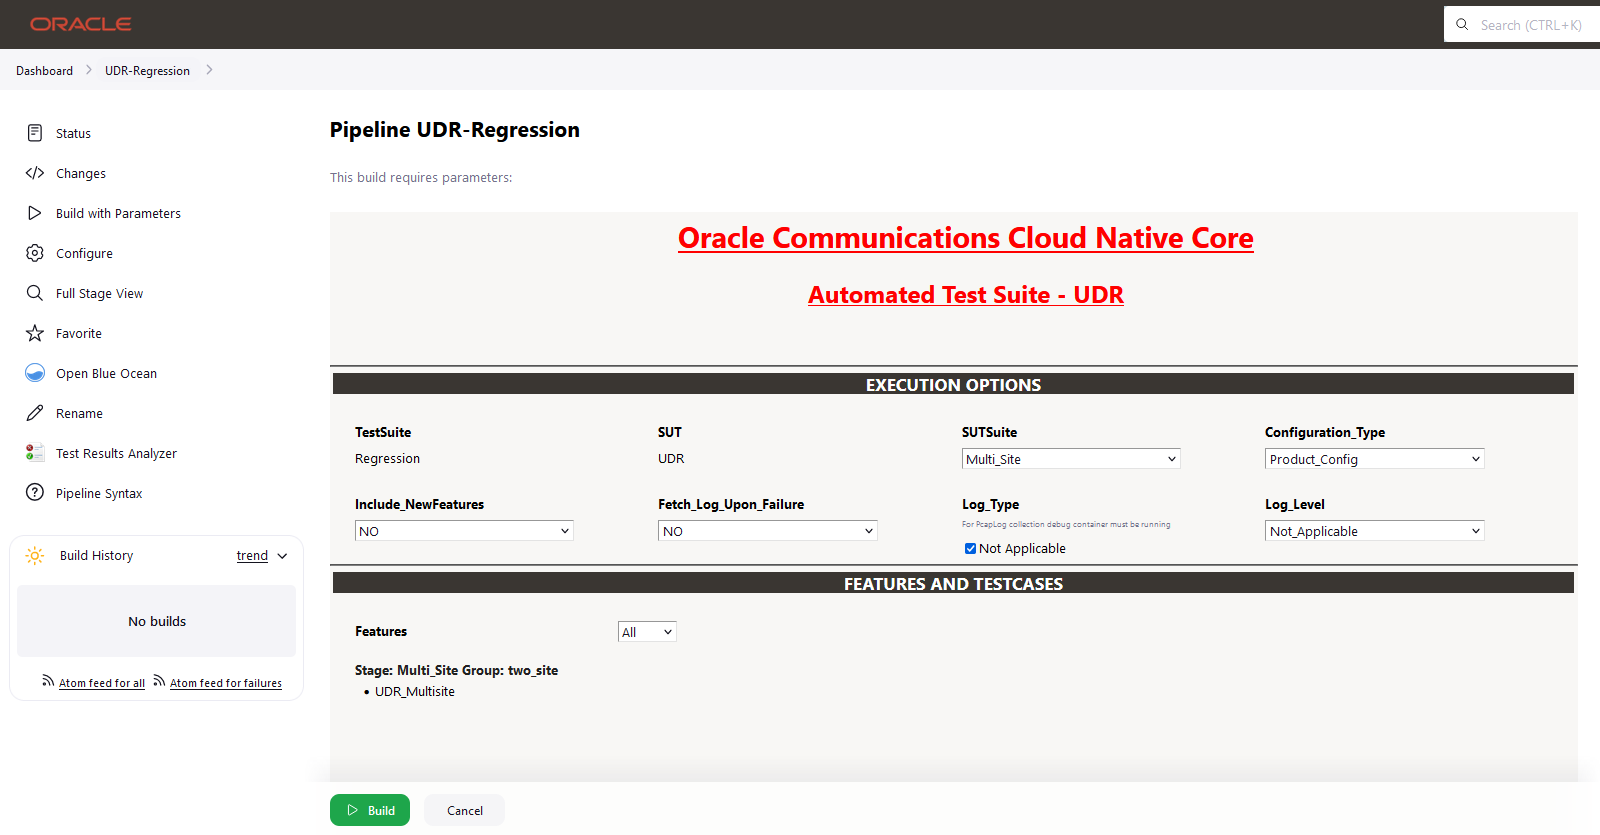
Task: Click the Status page icon
Action: (35, 133)
